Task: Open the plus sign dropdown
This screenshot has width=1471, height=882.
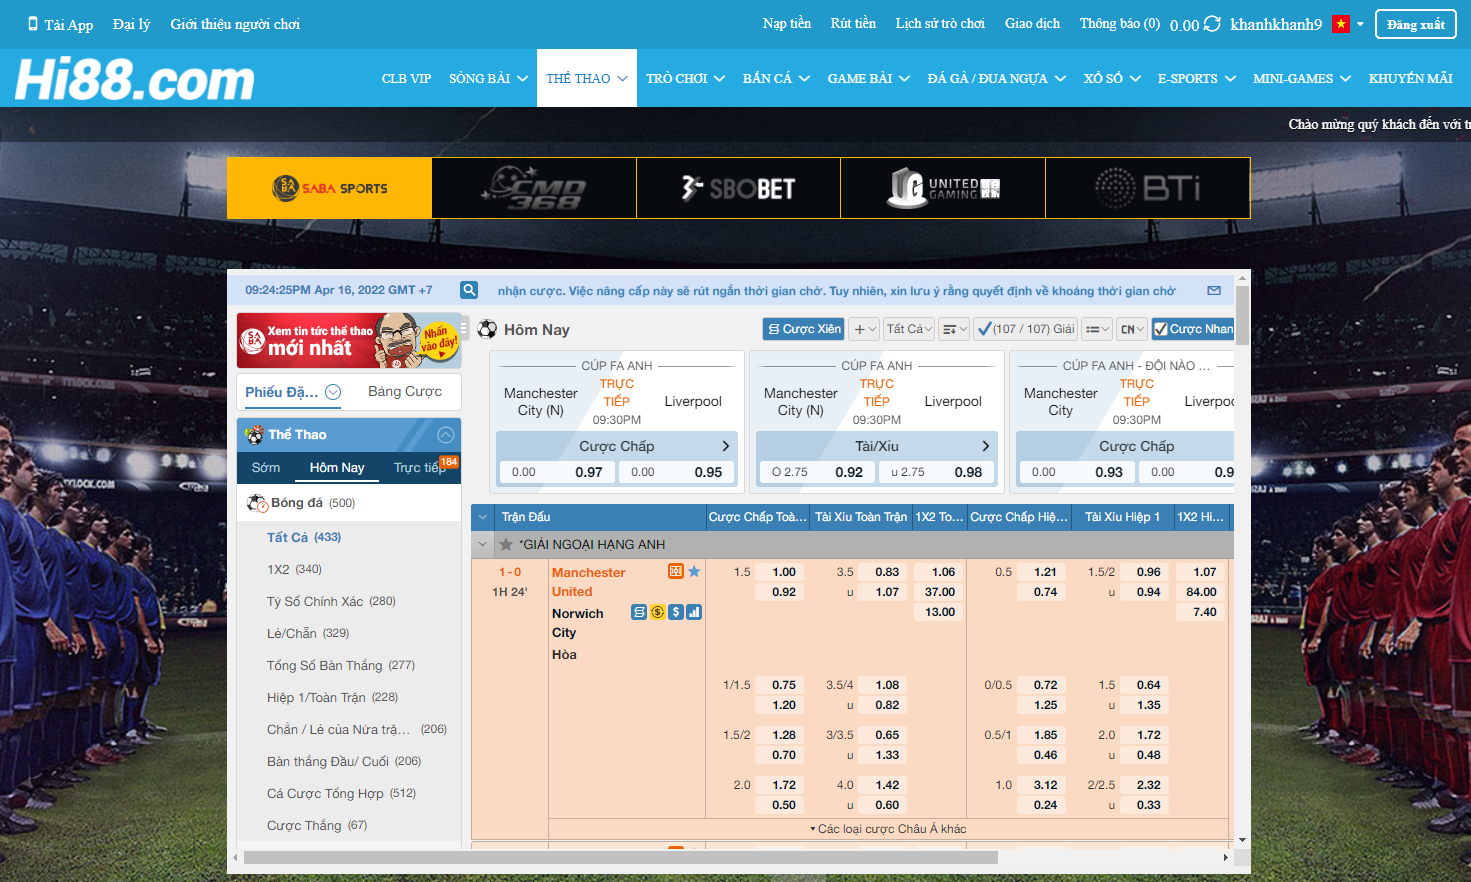Action: click(x=864, y=329)
